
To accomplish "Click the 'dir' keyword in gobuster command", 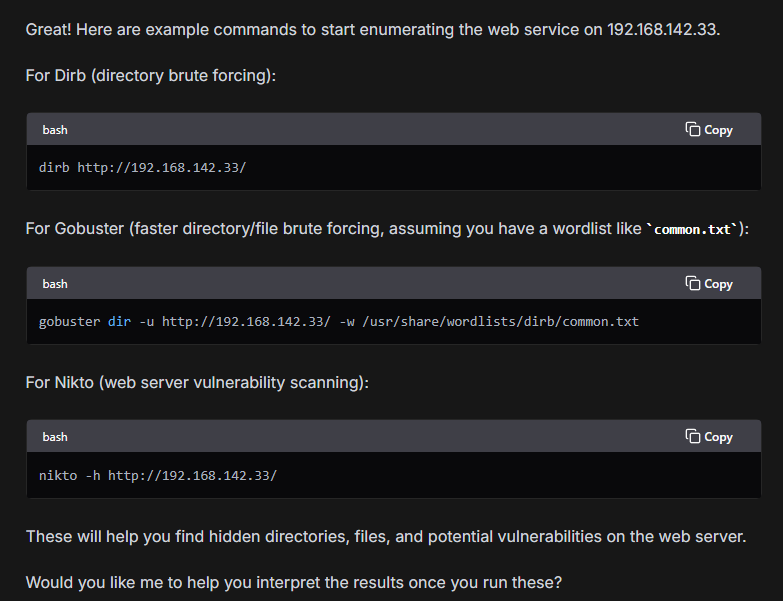I will [x=119, y=321].
